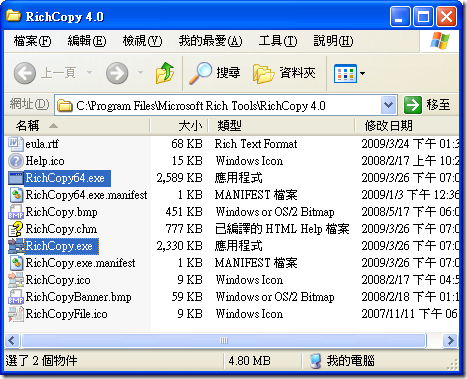Click the horizontal scrollbar left arrow
Viewport: 467px width, 379px height.
(x=12, y=340)
